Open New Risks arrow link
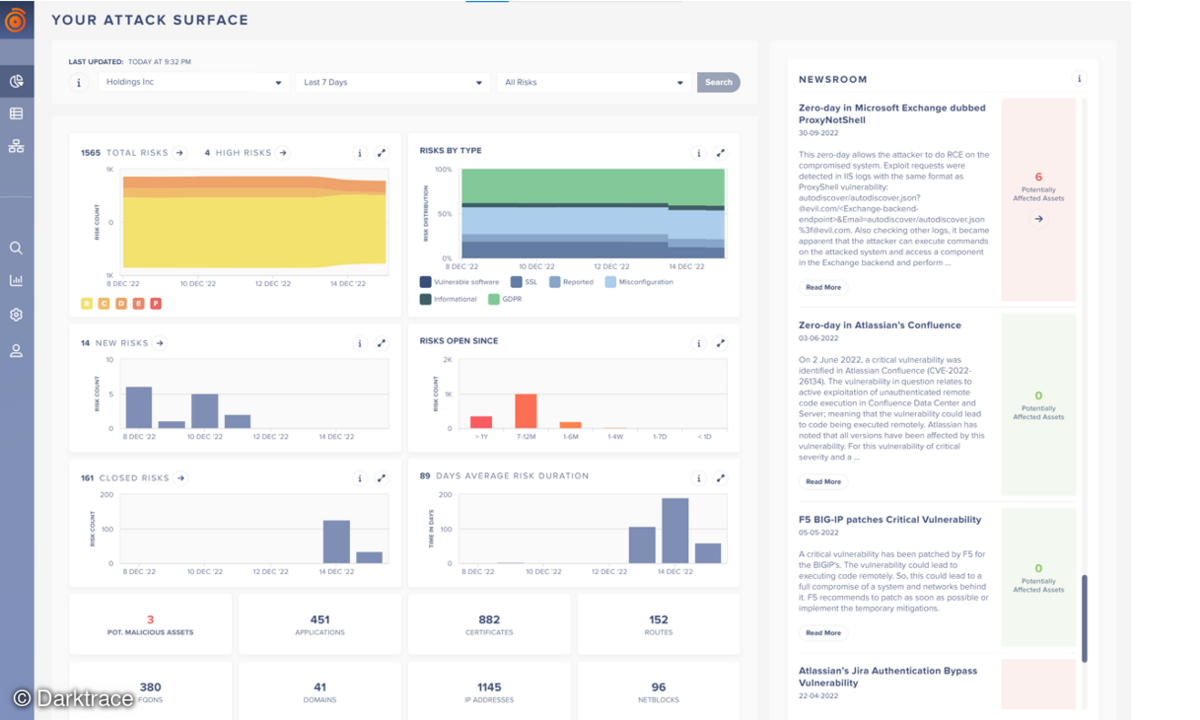Screen dimensions: 1200x720 [x=159, y=343]
